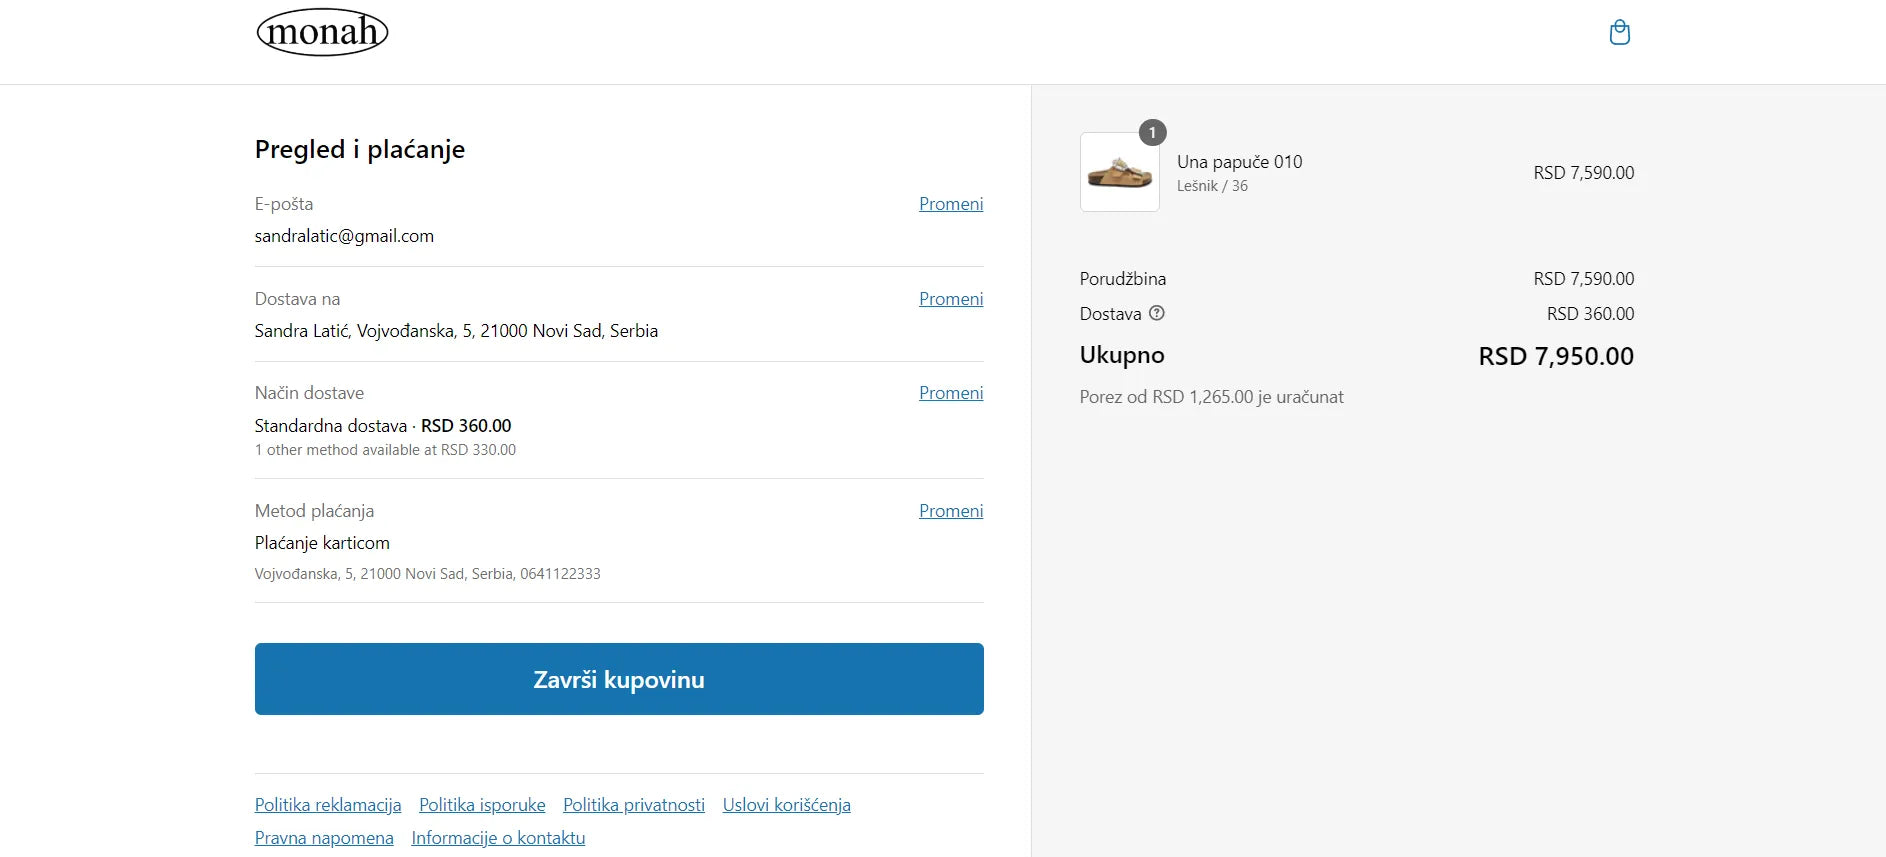Click the delivery info question mark icon
Screen dimensions: 1886x857
tap(1157, 313)
